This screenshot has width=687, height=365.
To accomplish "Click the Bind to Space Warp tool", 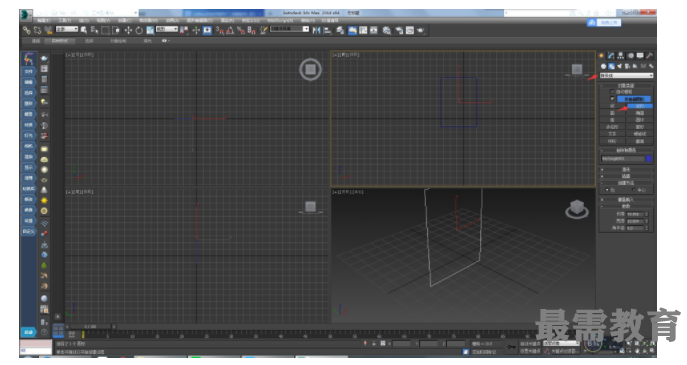I will pyautogui.click(x=48, y=30).
